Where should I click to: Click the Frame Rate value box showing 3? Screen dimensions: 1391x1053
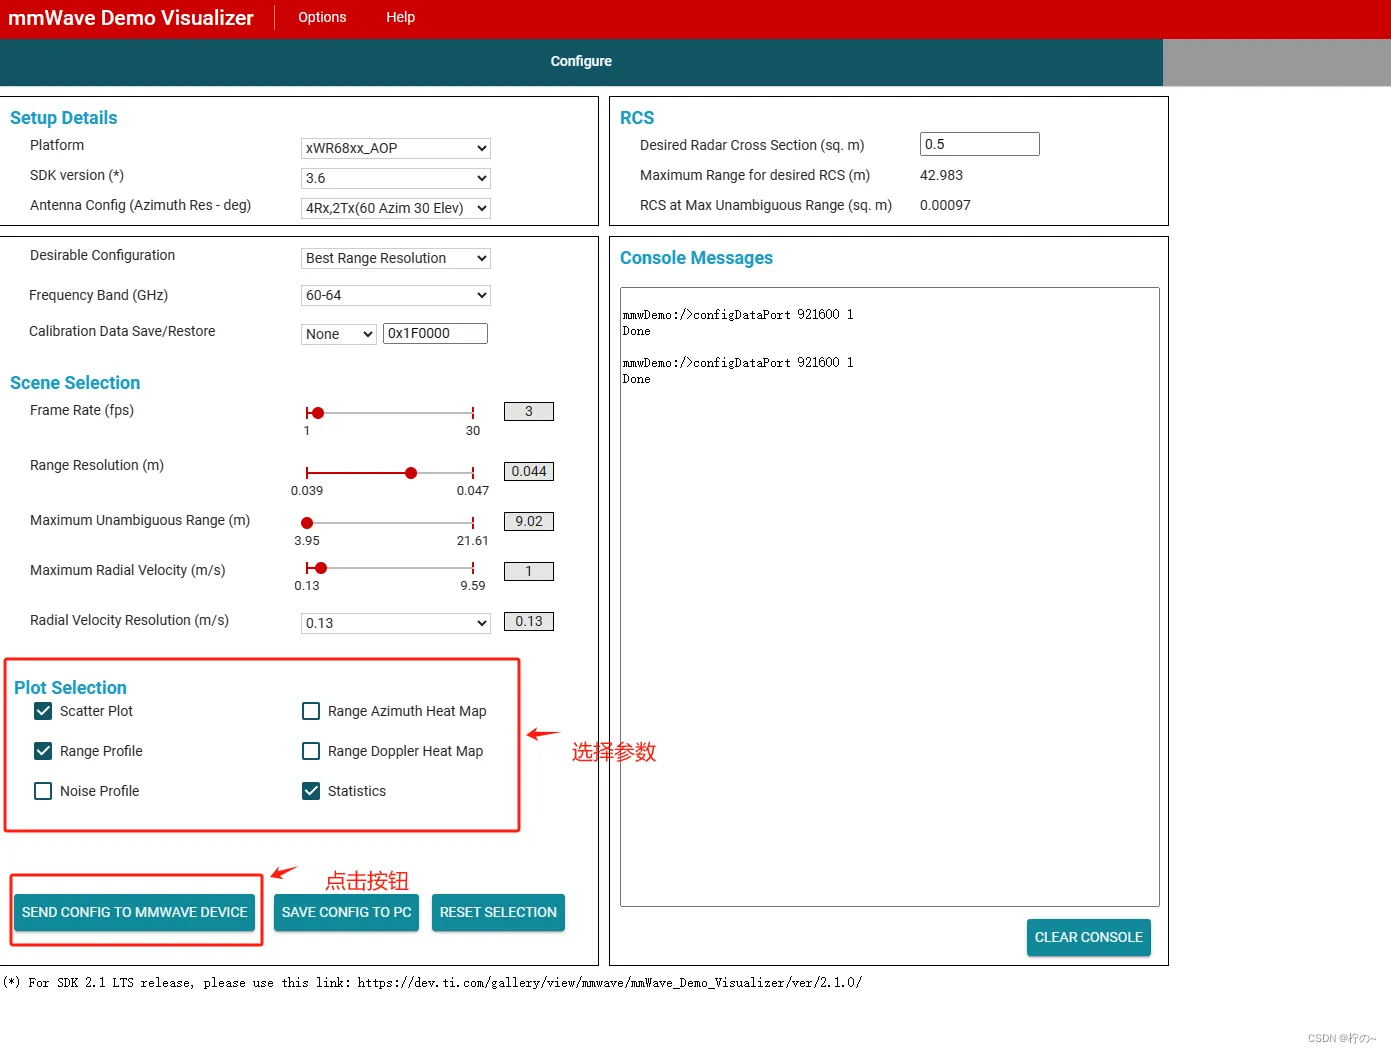click(x=529, y=411)
